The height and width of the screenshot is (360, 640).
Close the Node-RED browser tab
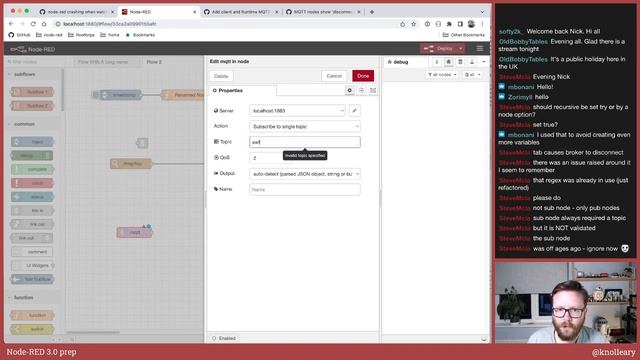click(x=194, y=12)
